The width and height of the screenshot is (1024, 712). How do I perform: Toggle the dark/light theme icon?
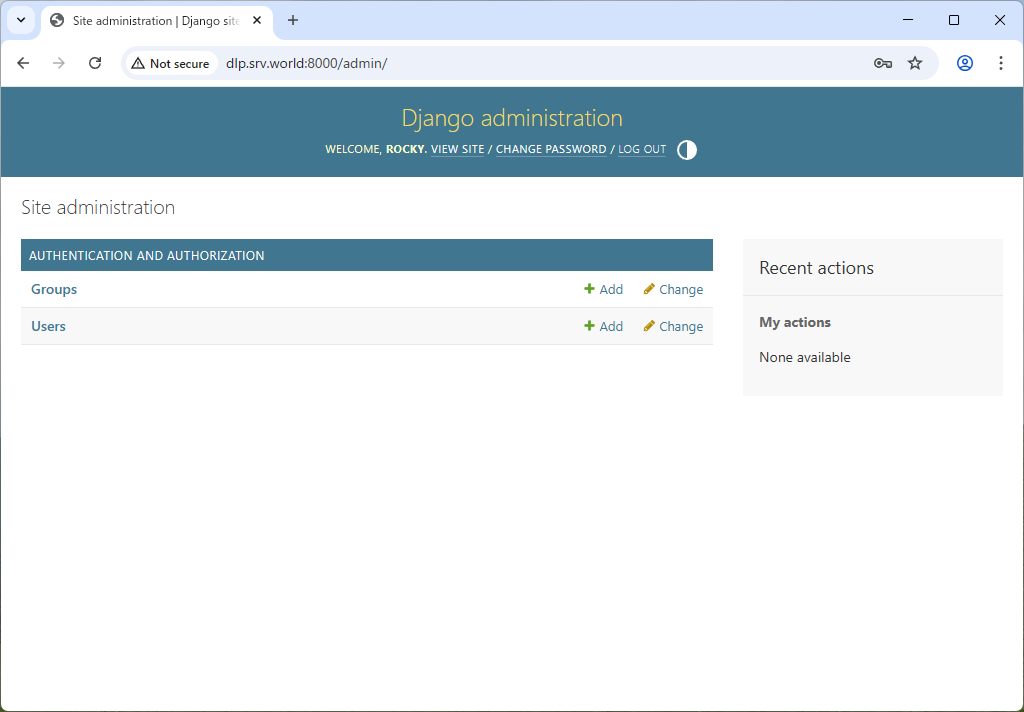[x=687, y=149]
